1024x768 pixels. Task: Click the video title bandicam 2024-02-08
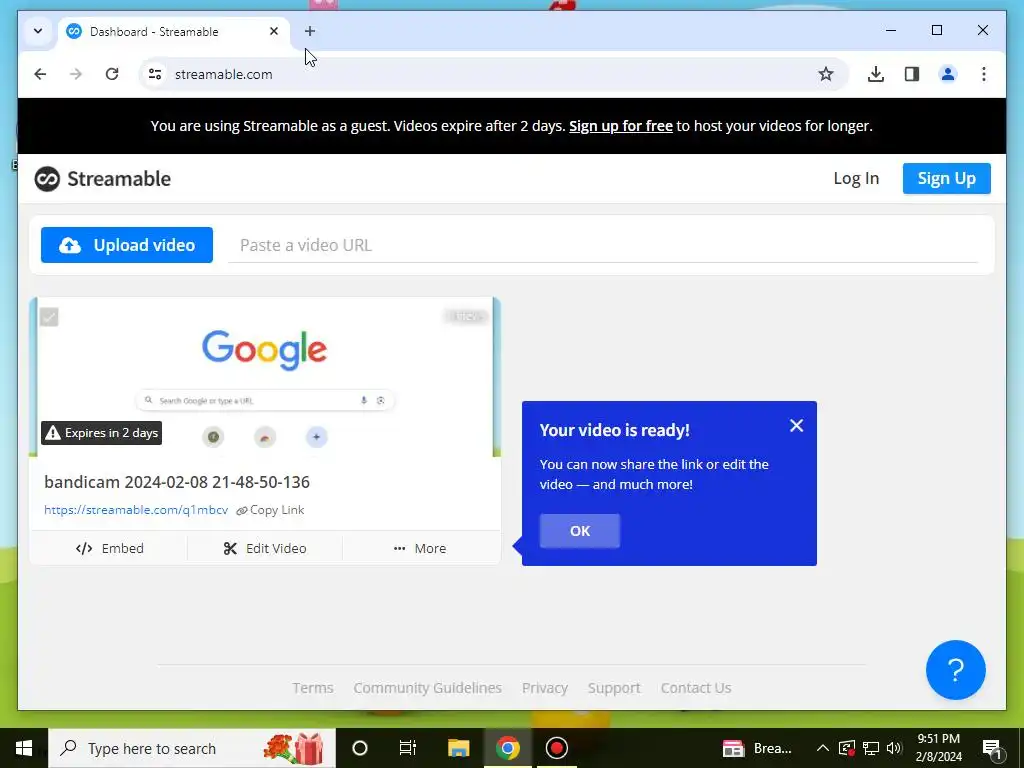(x=177, y=482)
